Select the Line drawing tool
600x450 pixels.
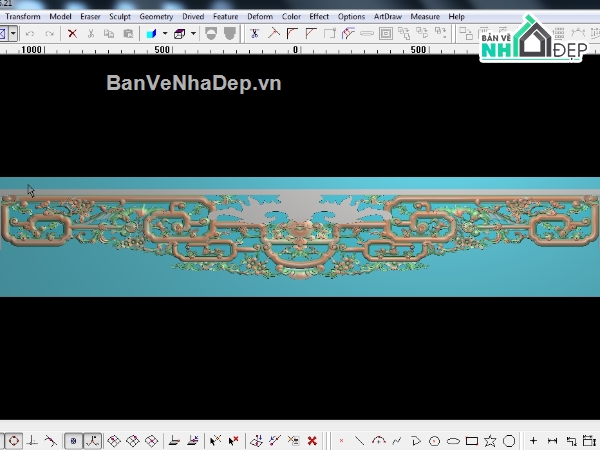[359, 441]
